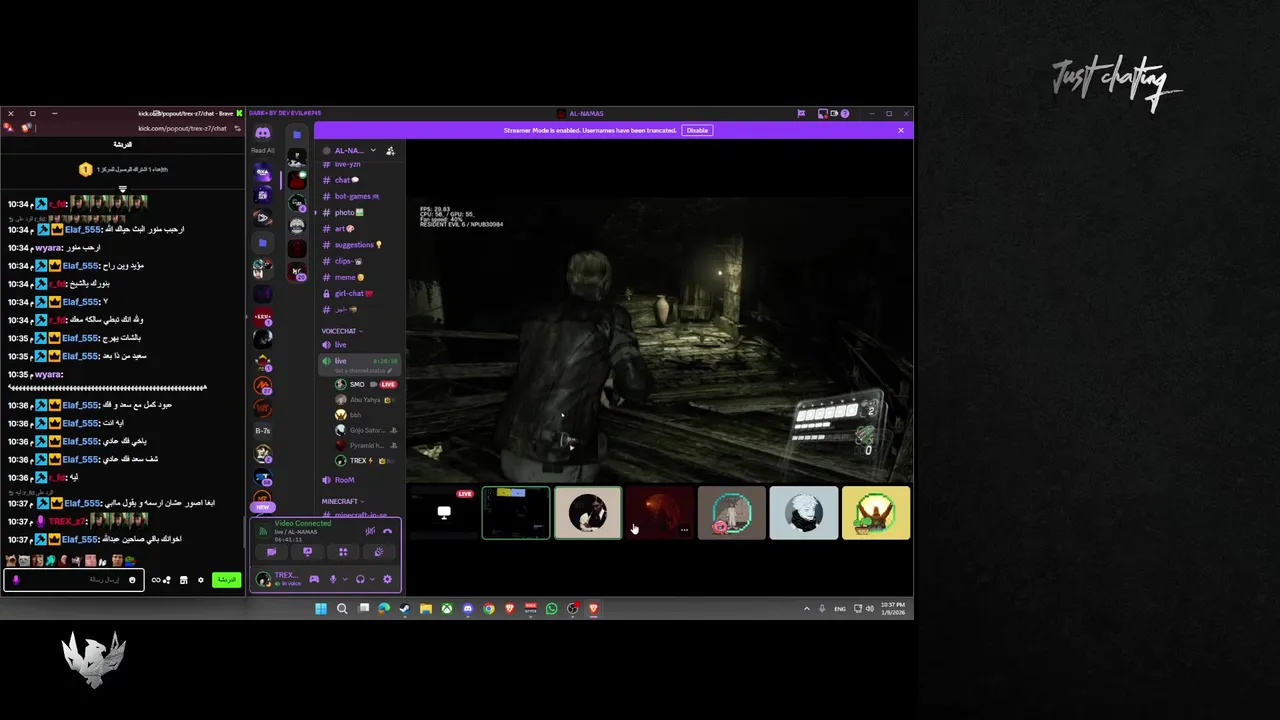Select Pyramid h user in voice list
Viewport: 1280px width, 720px height.
pyautogui.click(x=365, y=446)
